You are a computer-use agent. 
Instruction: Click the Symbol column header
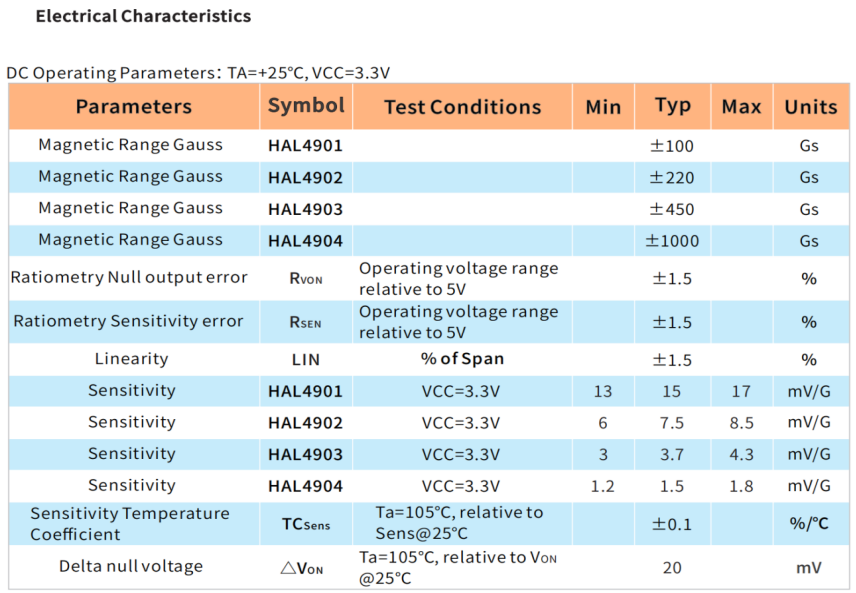click(x=306, y=106)
